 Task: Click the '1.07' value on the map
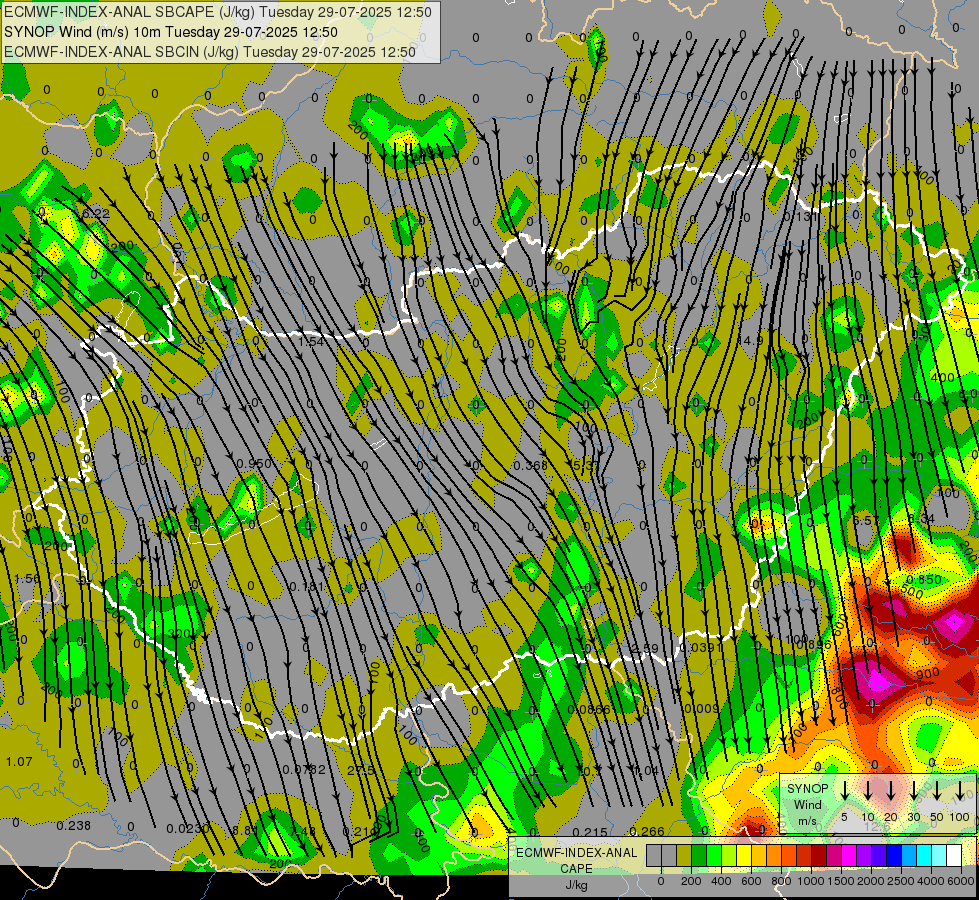tap(19, 761)
